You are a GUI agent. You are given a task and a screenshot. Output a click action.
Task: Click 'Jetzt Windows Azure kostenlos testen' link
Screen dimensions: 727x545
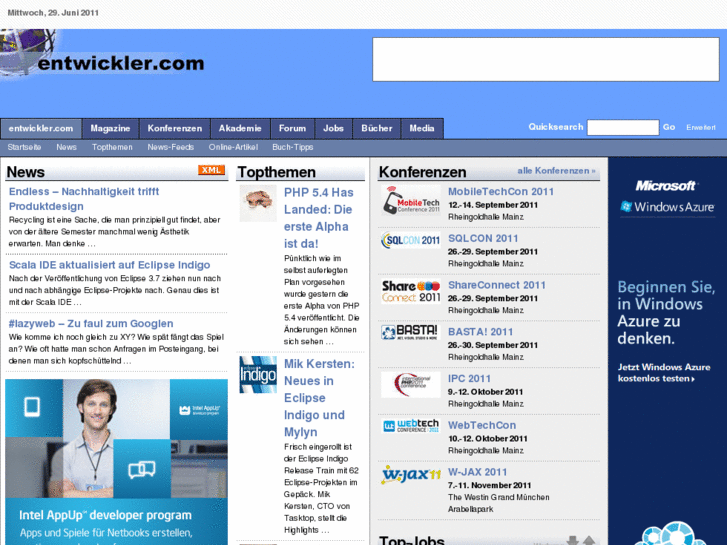[x=663, y=373]
